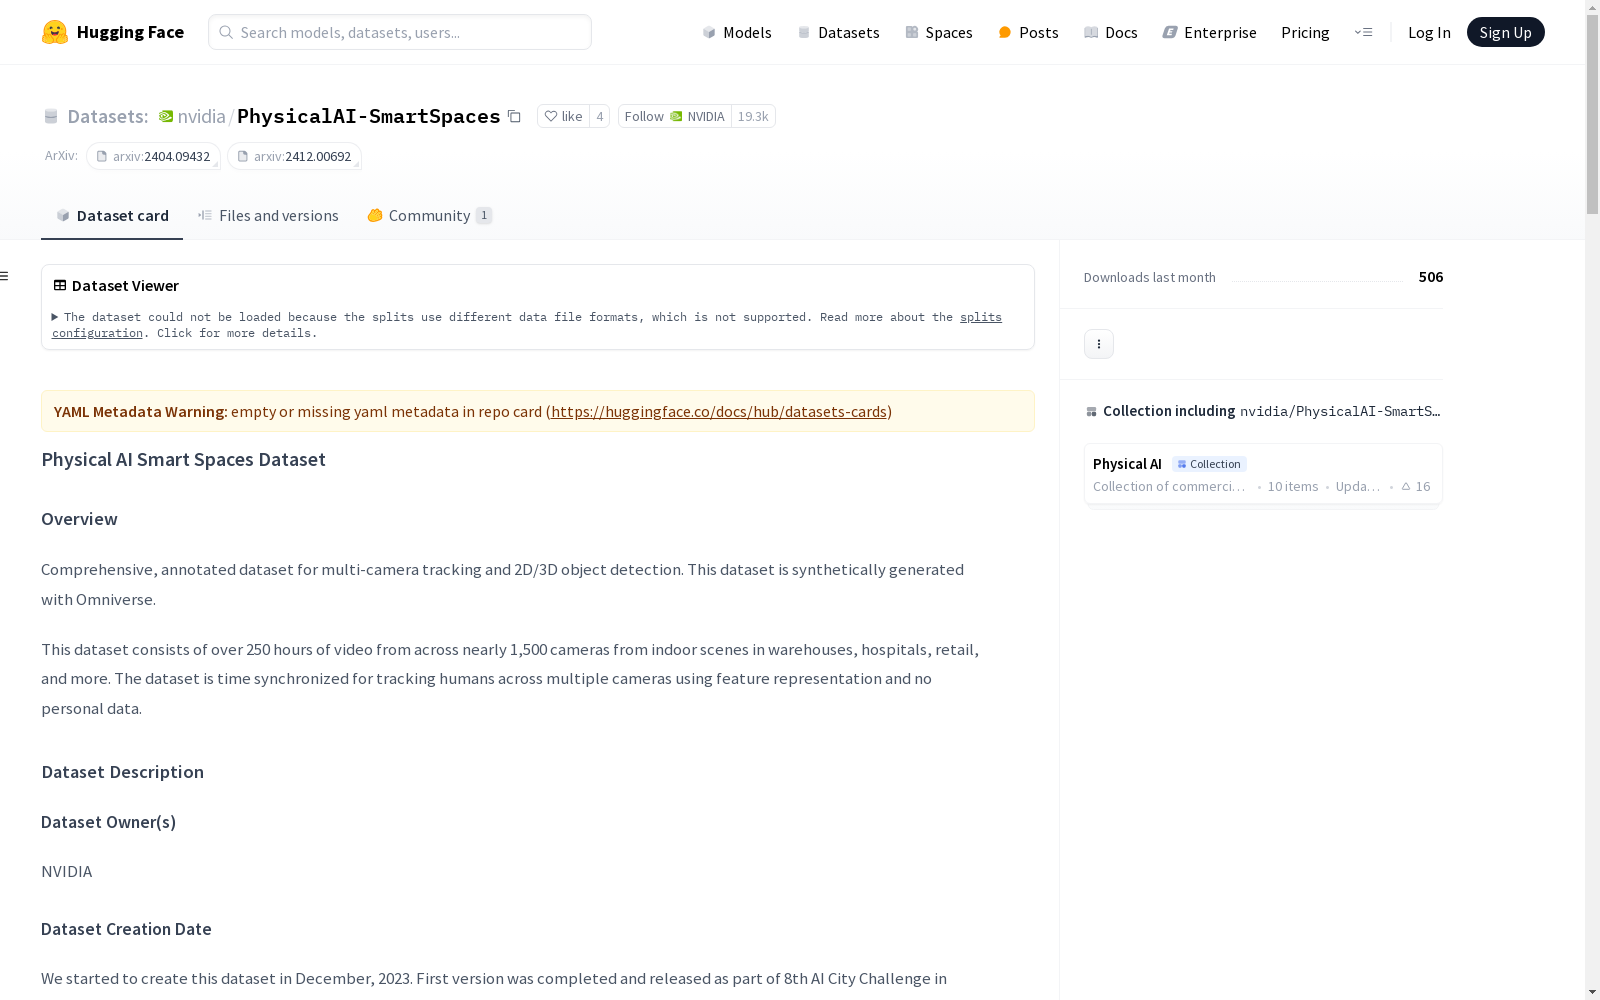Switch to the Dataset card tab
The height and width of the screenshot is (1000, 1600).
(112, 216)
